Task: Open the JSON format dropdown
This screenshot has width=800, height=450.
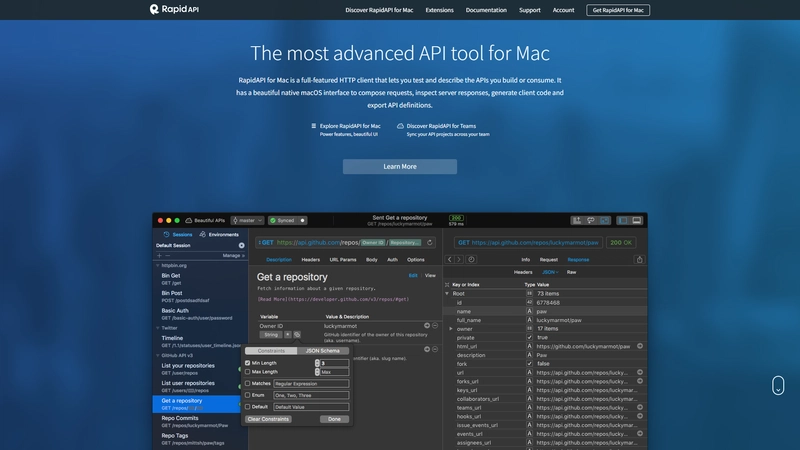Action: click(550, 272)
